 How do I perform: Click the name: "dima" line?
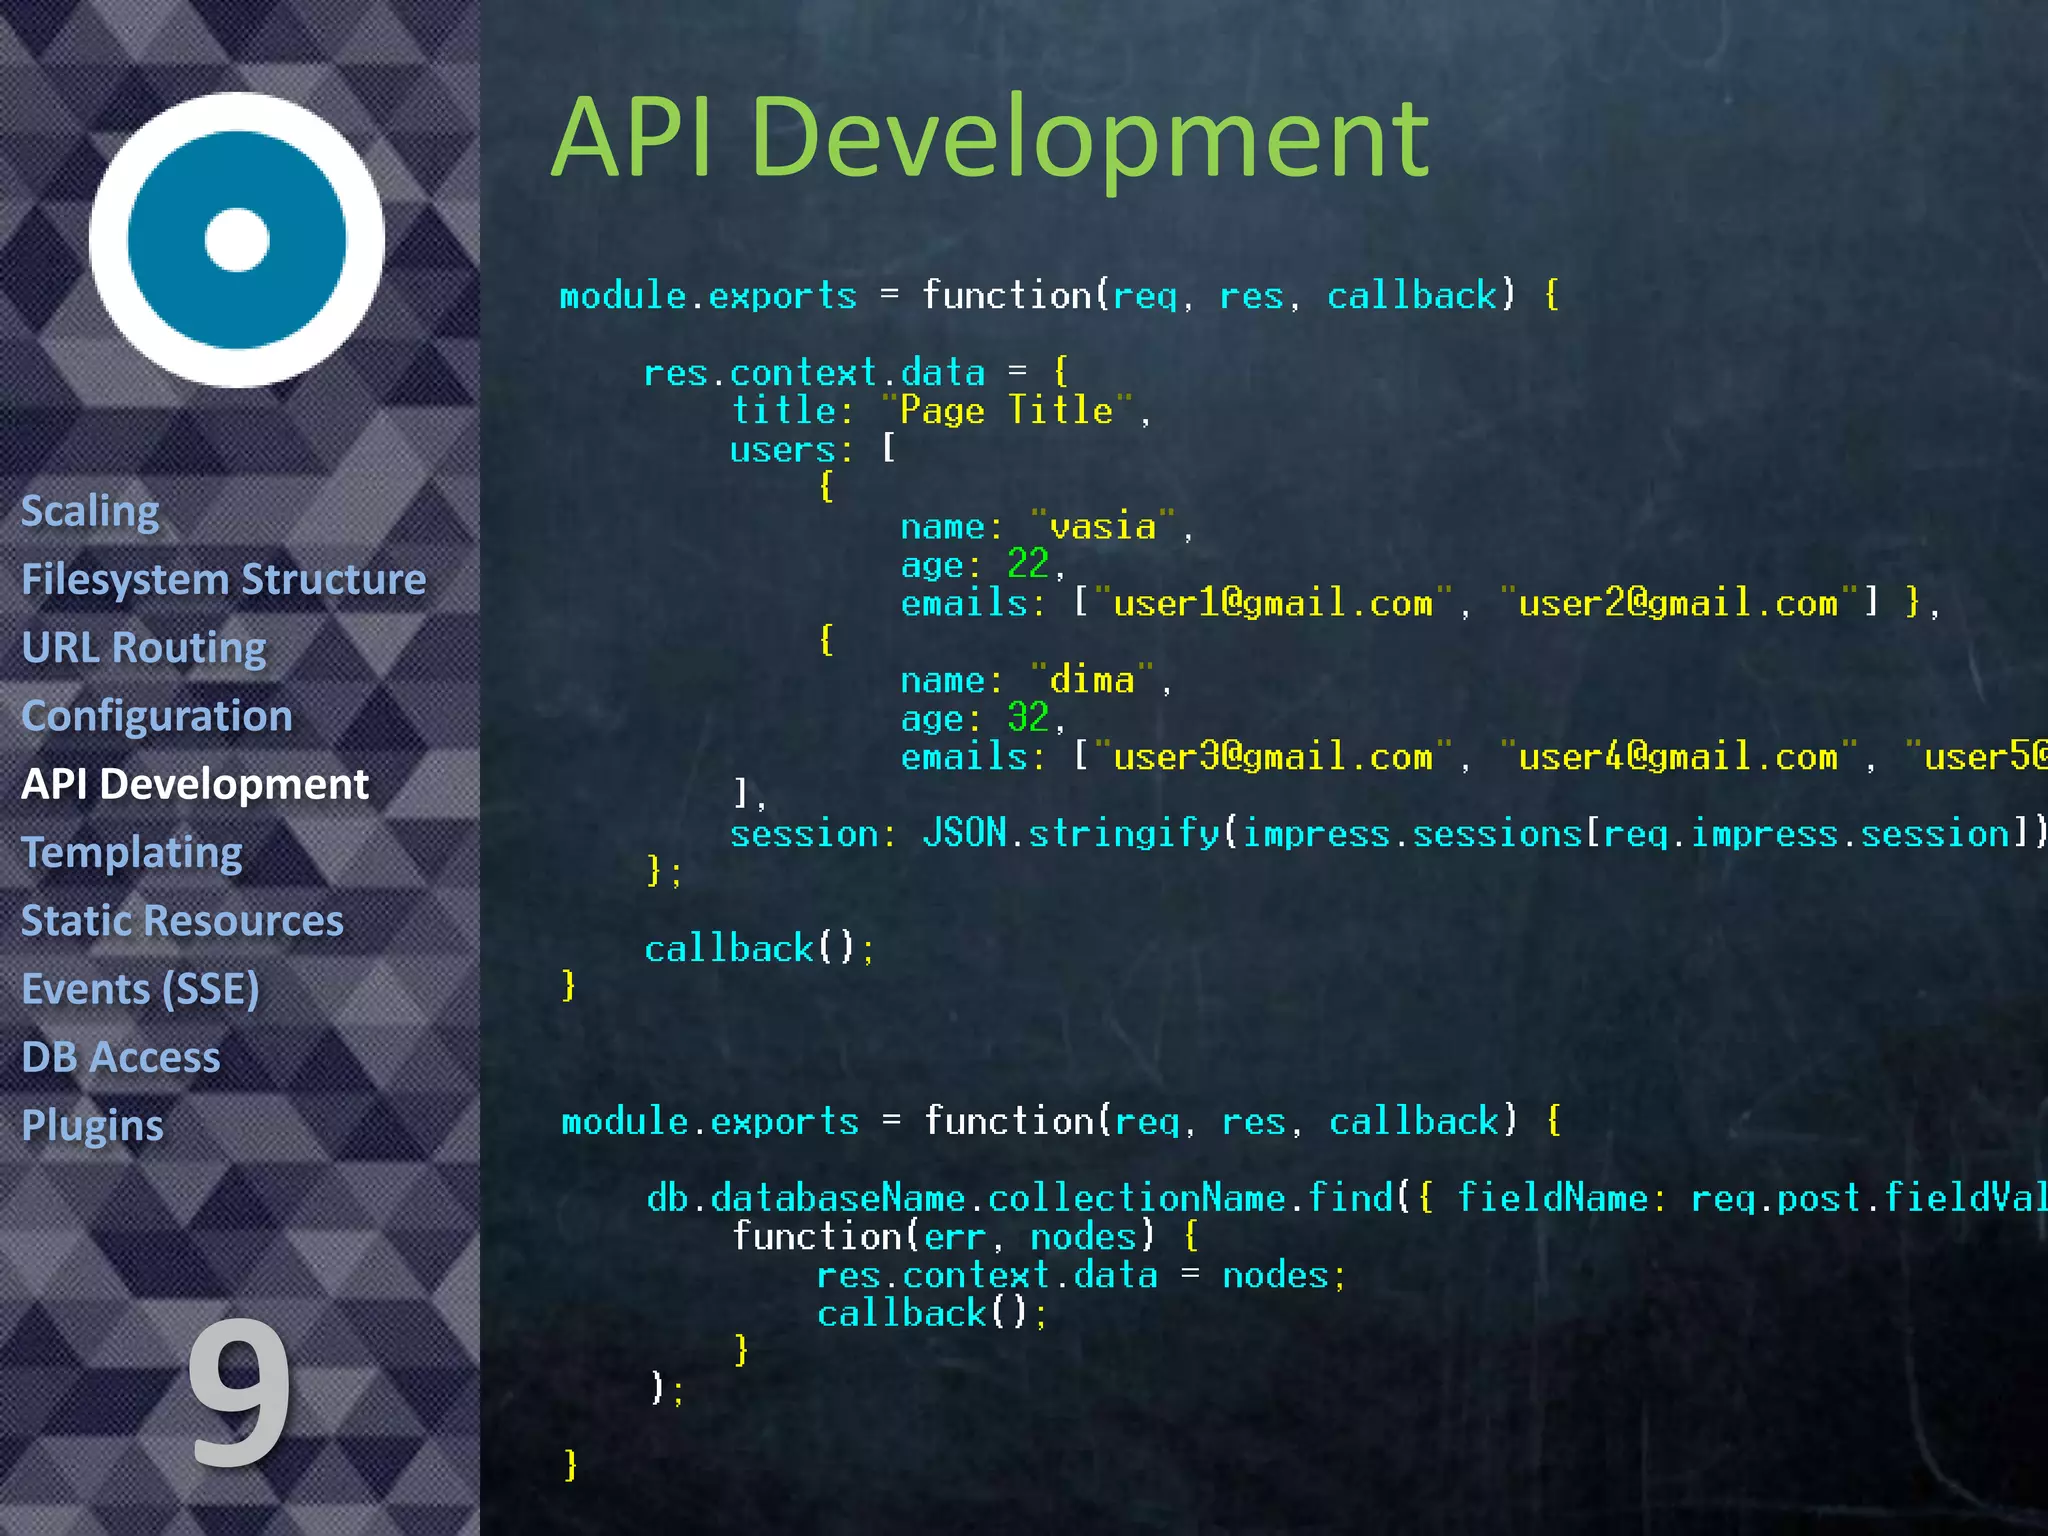pos(1036,680)
